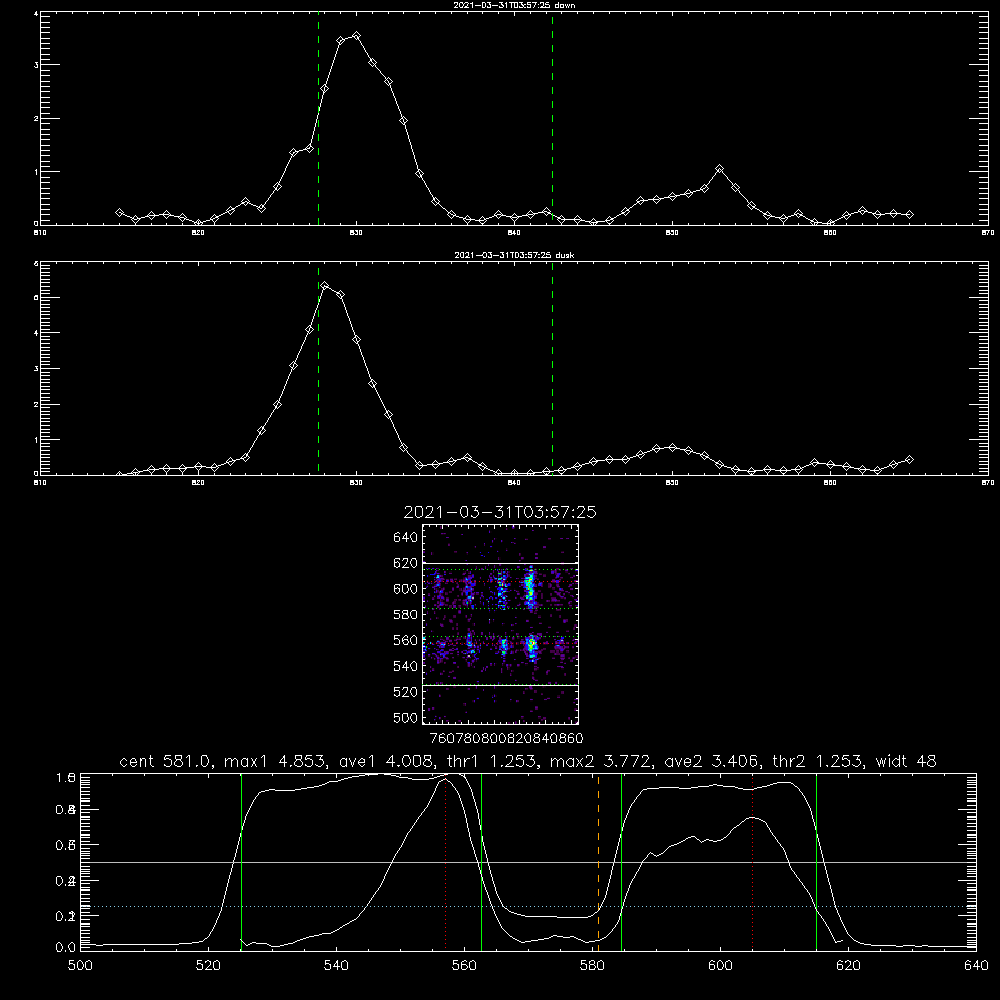1000x1000 pixels.
Task: Click the red dotted line near 605 in bottom plot
Action: (753, 861)
